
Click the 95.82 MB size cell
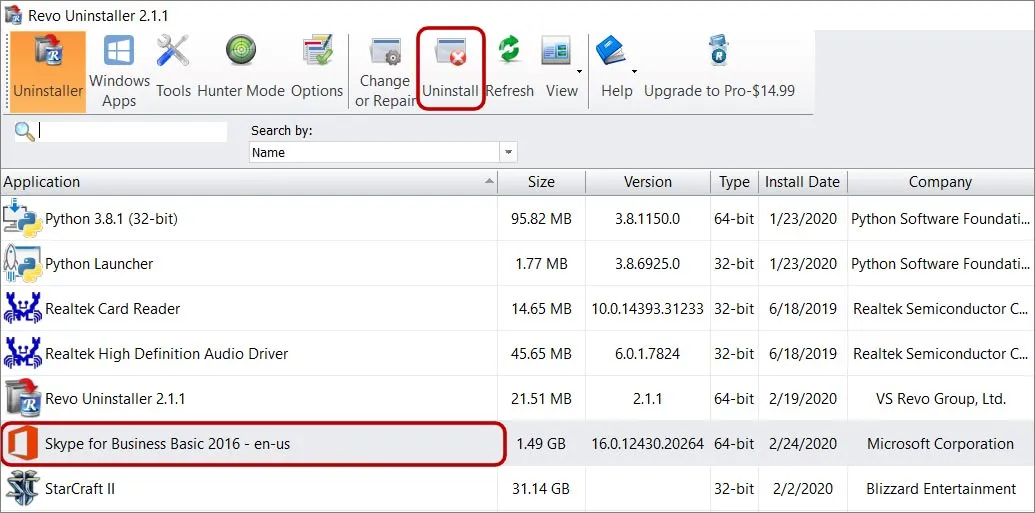[x=541, y=219]
